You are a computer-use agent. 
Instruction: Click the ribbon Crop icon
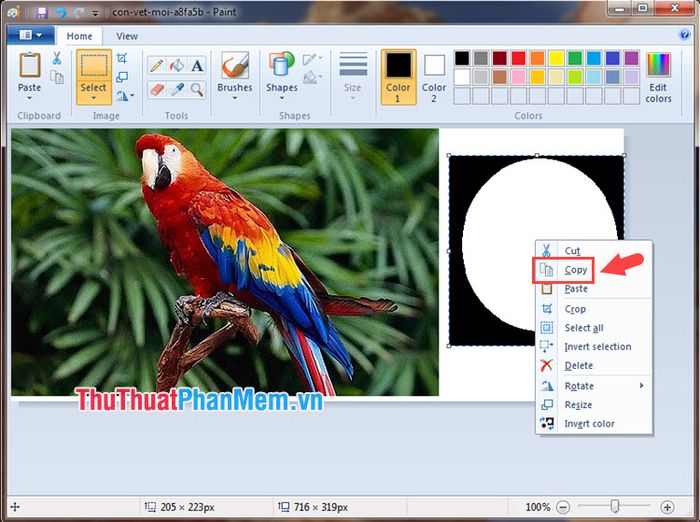click(x=122, y=58)
